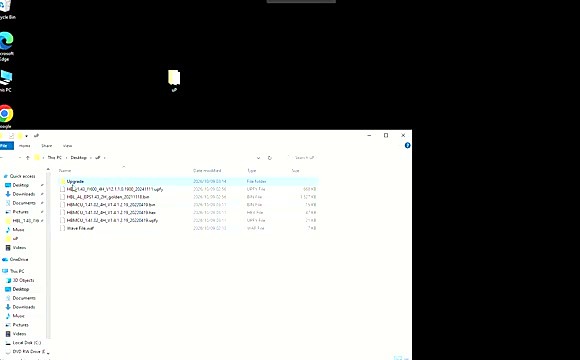Select the Wave File entry in the list
Viewport: 580px width, 360px height.
188,228
